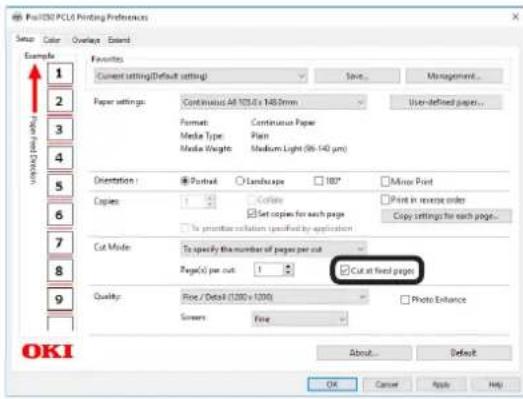The width and height of the screenshot is (523, 399).
Task: Click example page thumbnail 1
Action: coord(60,73)
